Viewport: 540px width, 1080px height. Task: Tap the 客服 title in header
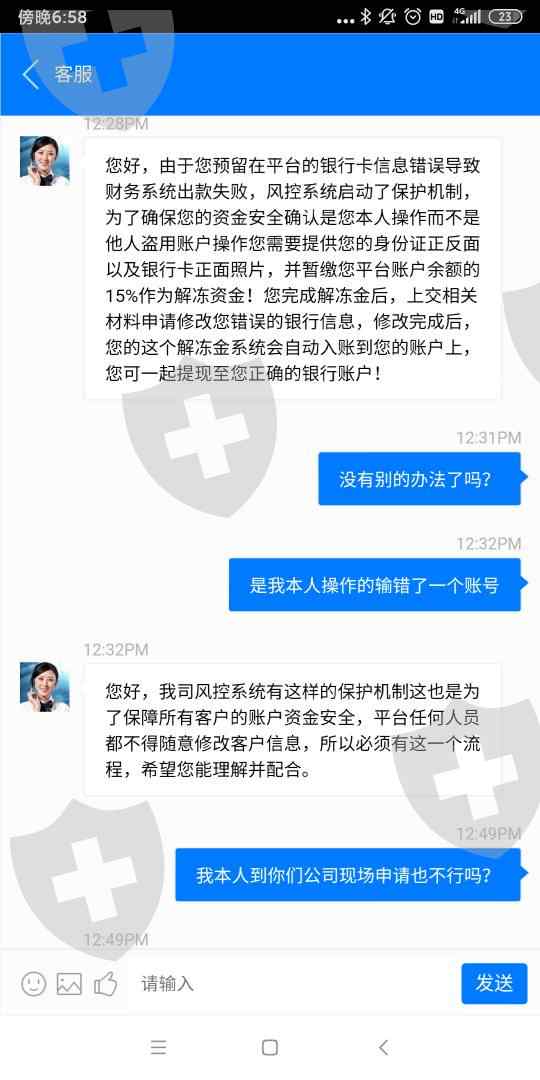[74, 74]
